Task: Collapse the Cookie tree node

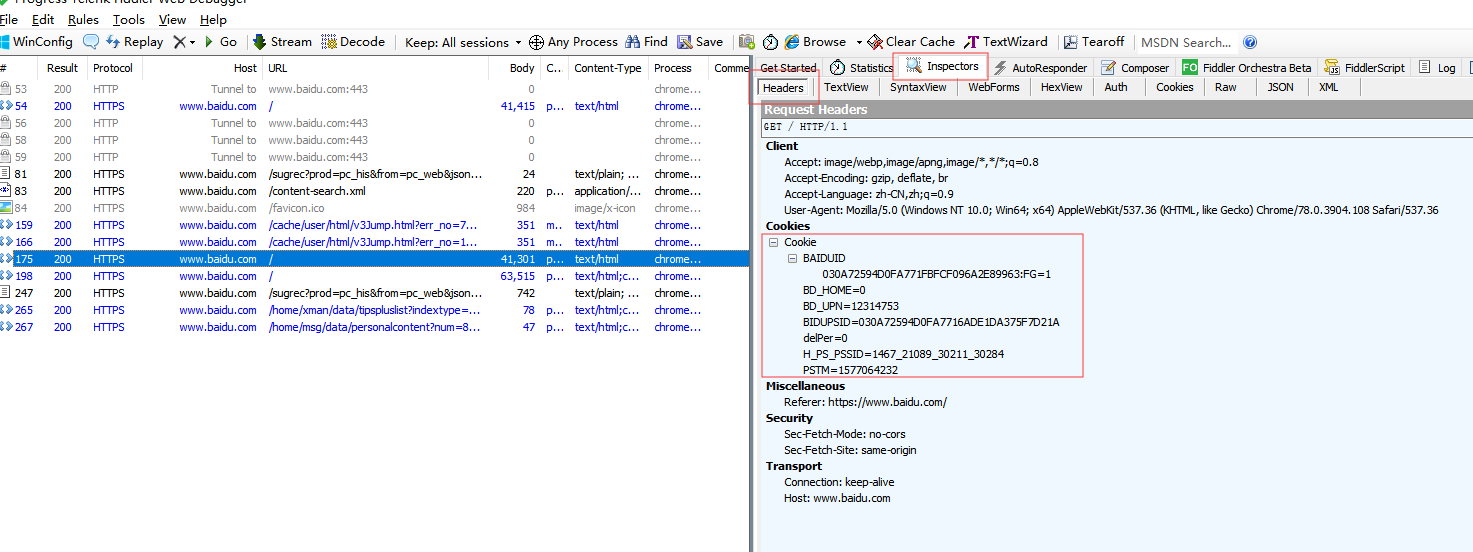Action: pyautogui.click(x=773, y=242)
